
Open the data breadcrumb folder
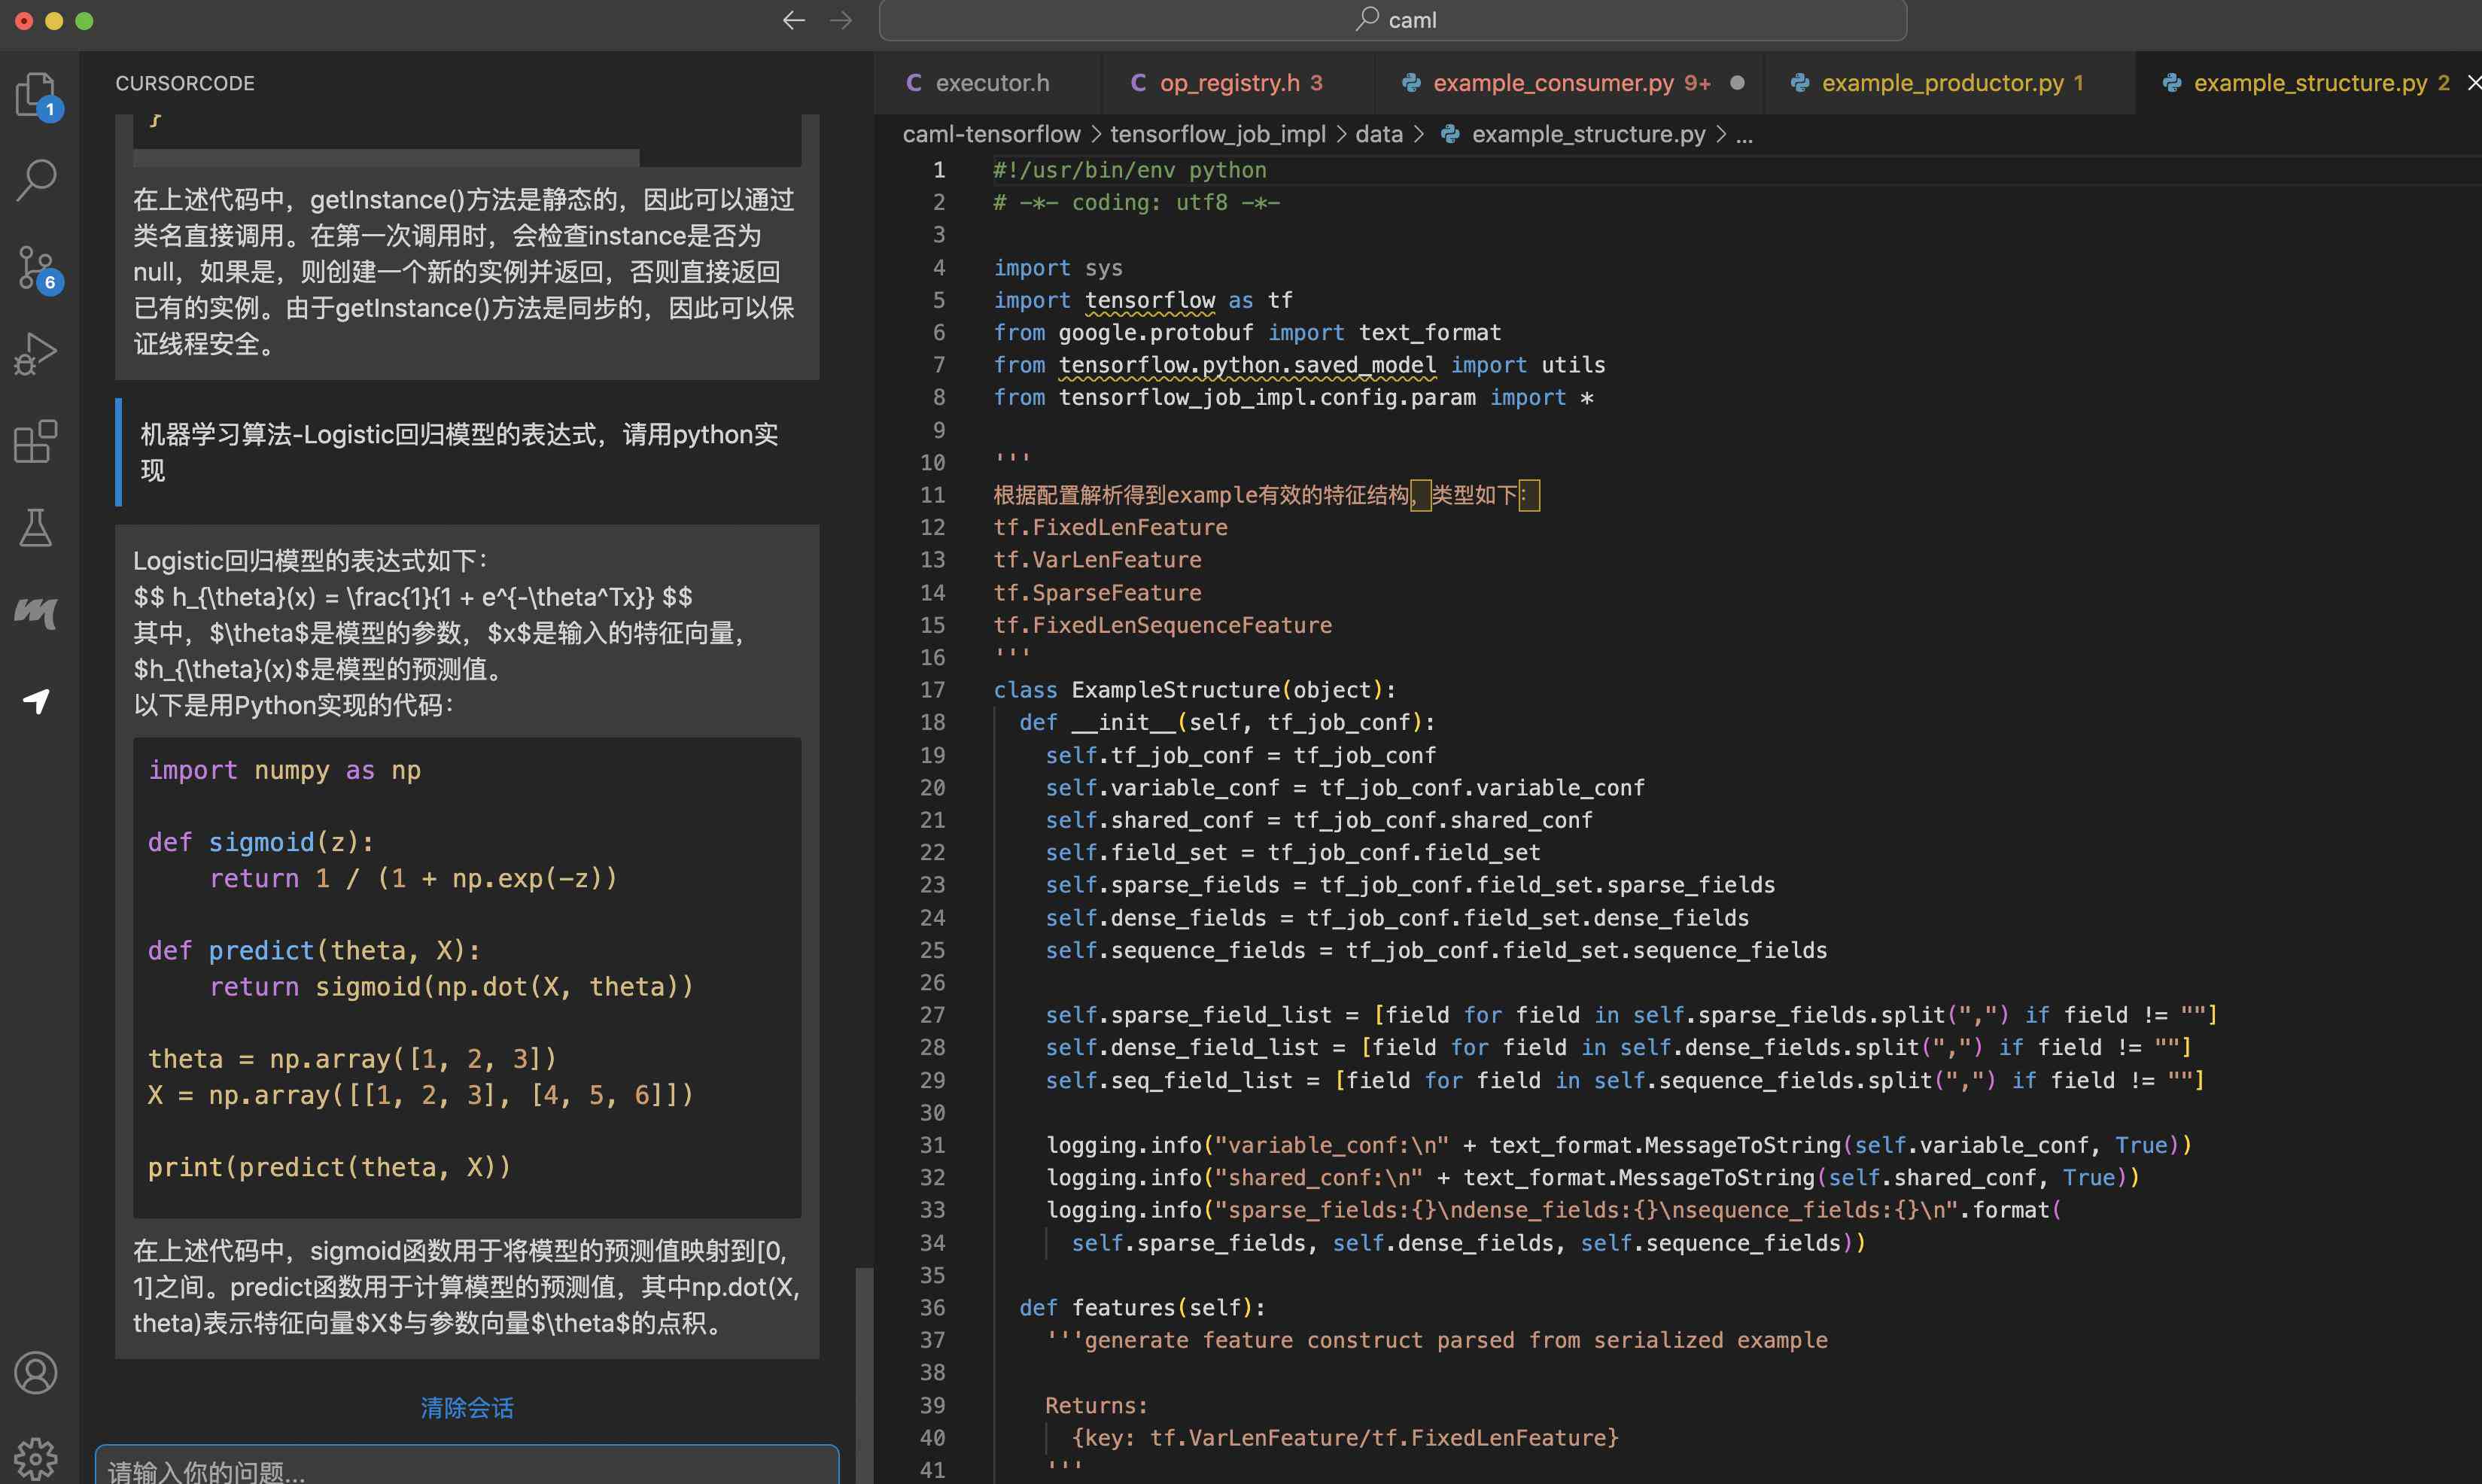1378,134
